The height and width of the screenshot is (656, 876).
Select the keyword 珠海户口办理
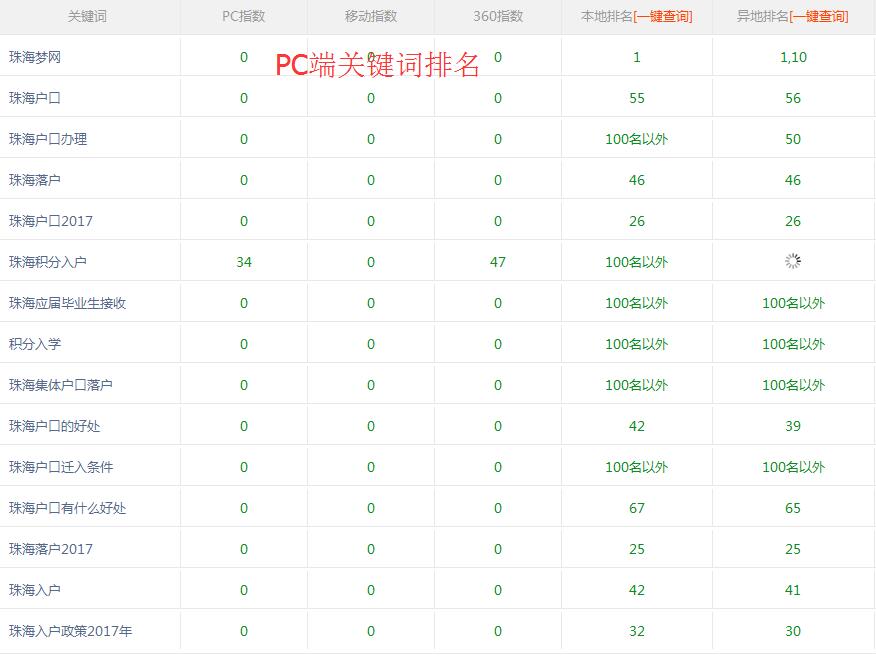[48, 139]
